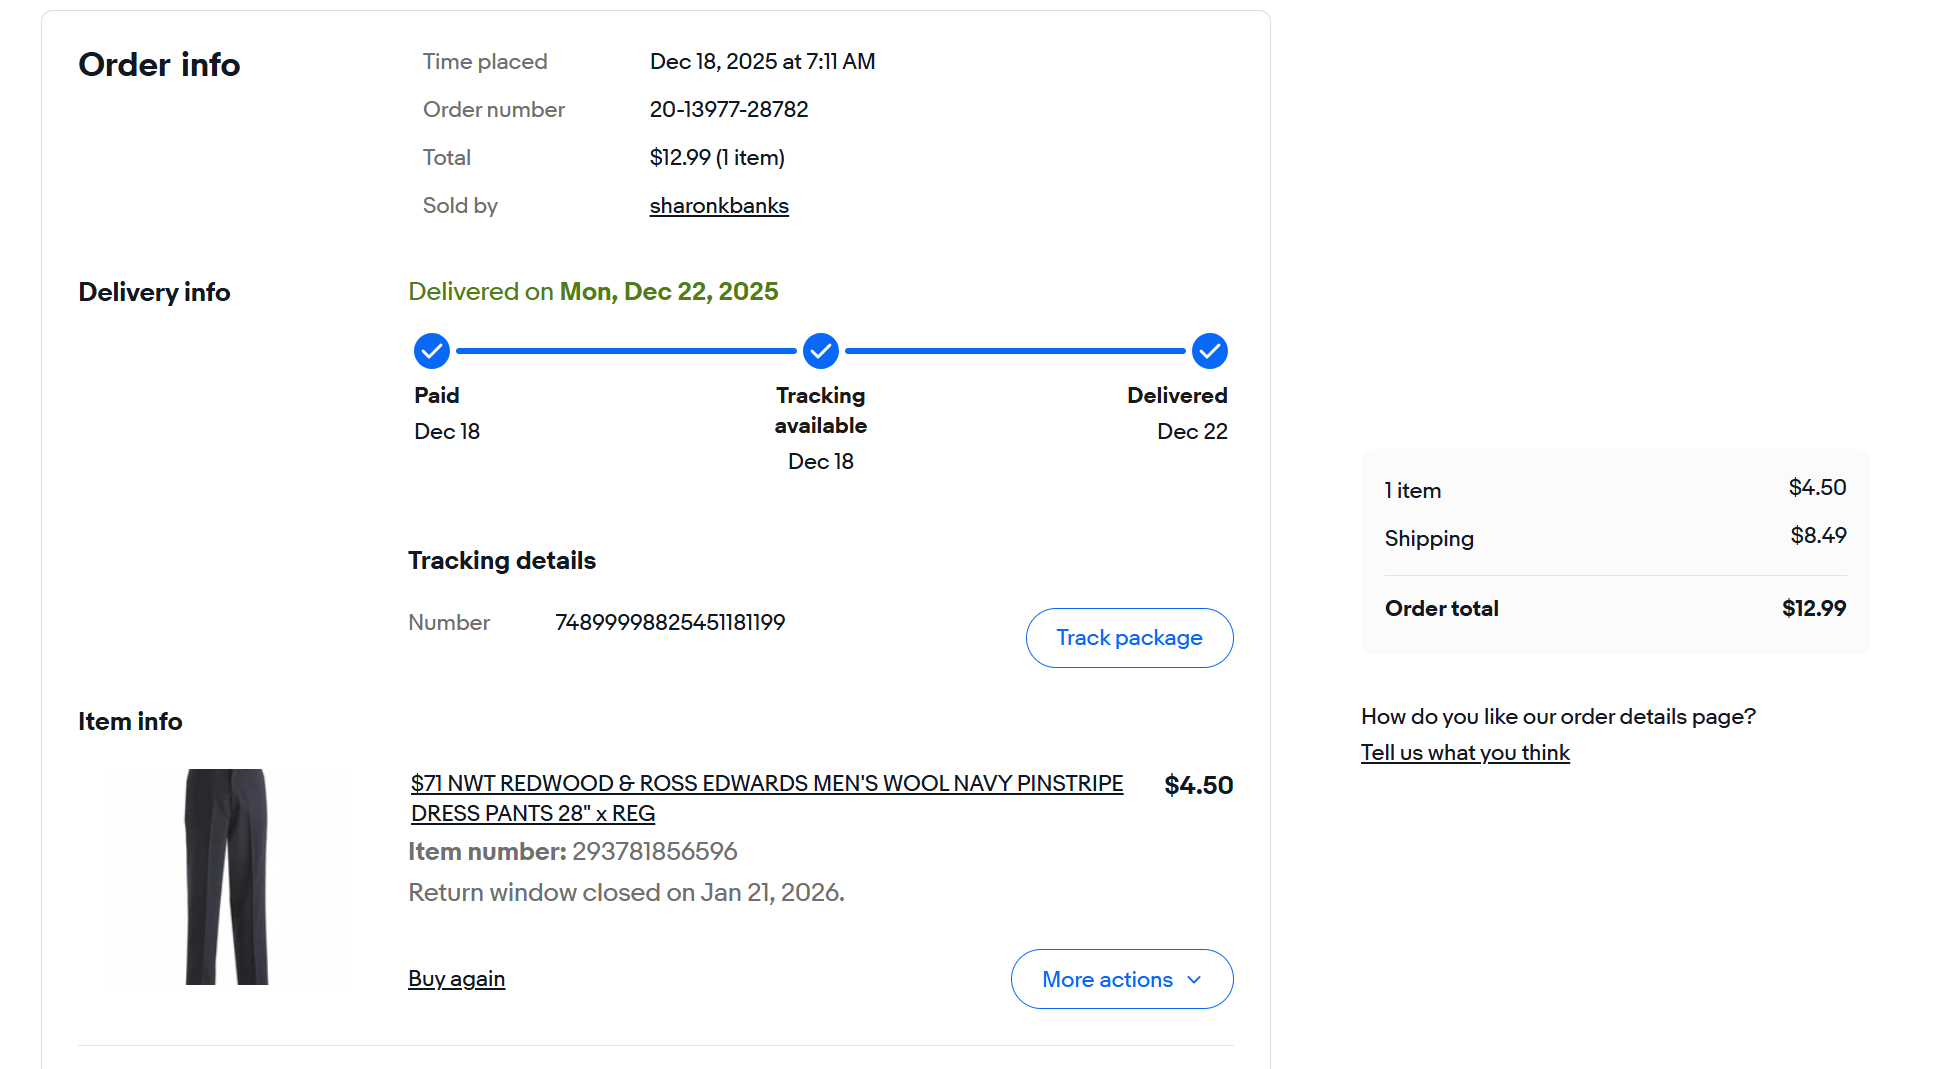Click the Tracking available checkmark icon
The image size is (1947, 1069).
click(x=821, y=351)
